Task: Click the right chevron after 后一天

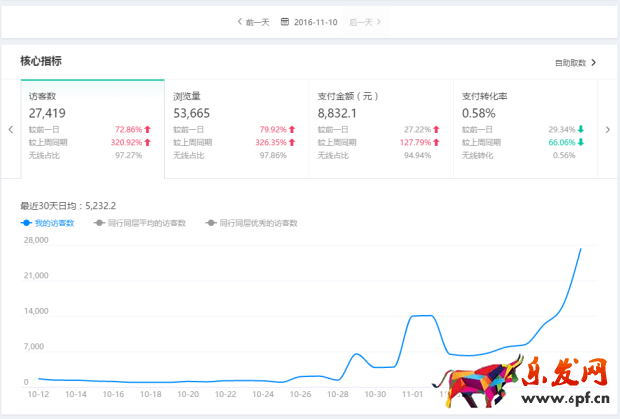Action: tap(379, 21)
